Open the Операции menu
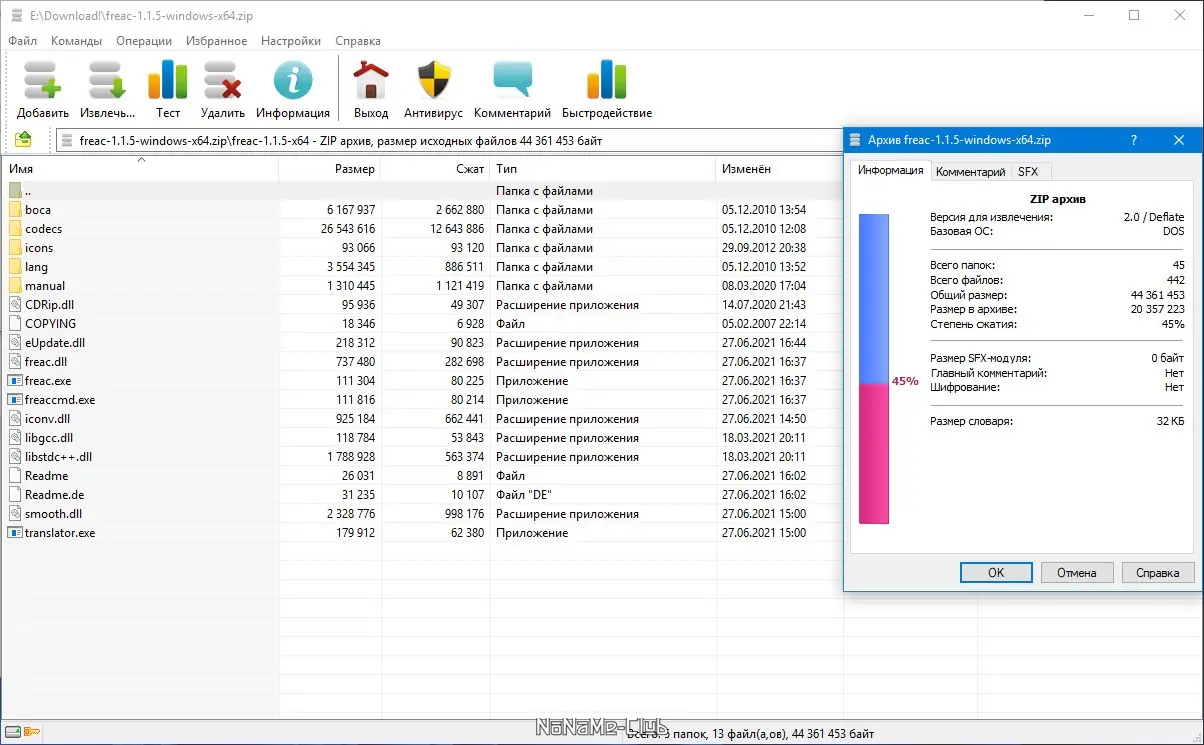Screen dimensions: 1204x745 144,41
